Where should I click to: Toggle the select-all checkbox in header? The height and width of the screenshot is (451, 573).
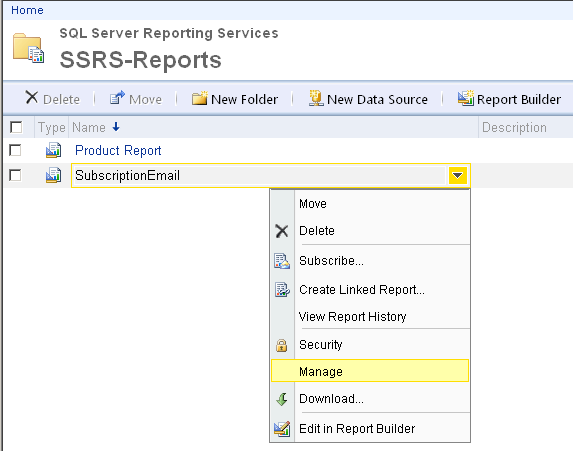16,128
